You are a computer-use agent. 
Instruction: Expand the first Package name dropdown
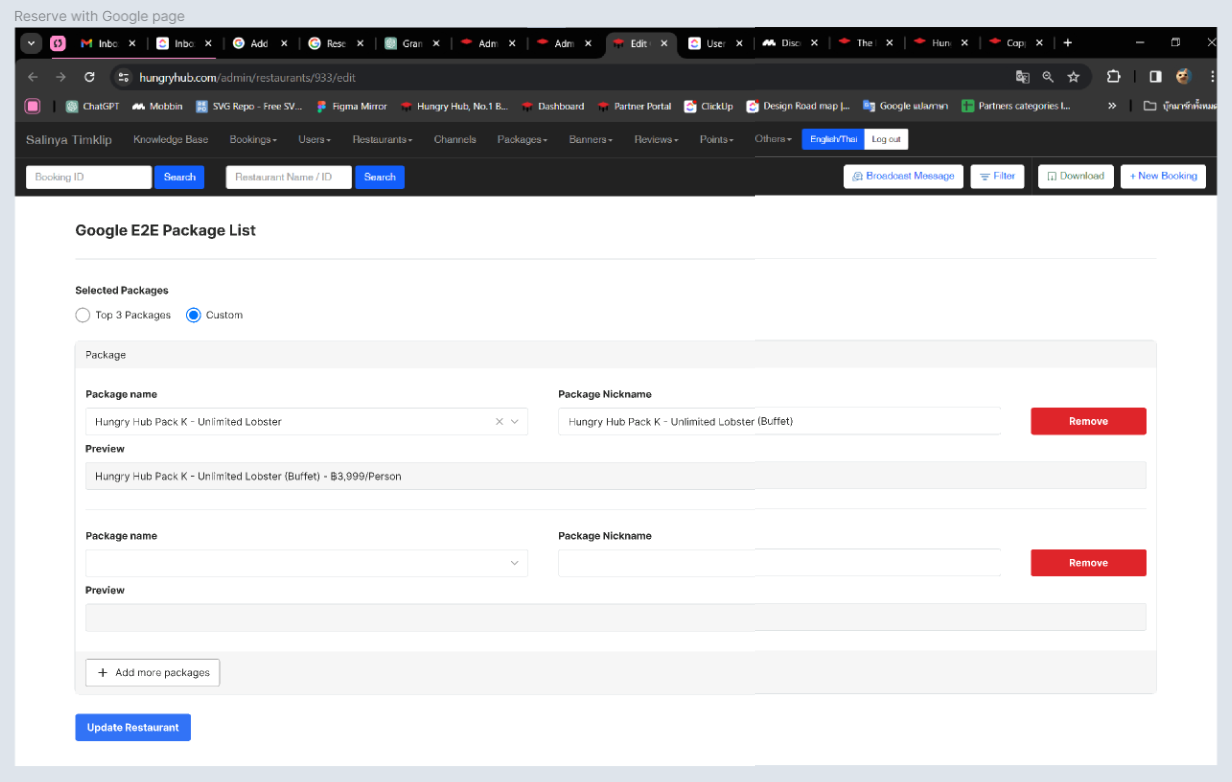pyautogui.click(x=515, y=422)
